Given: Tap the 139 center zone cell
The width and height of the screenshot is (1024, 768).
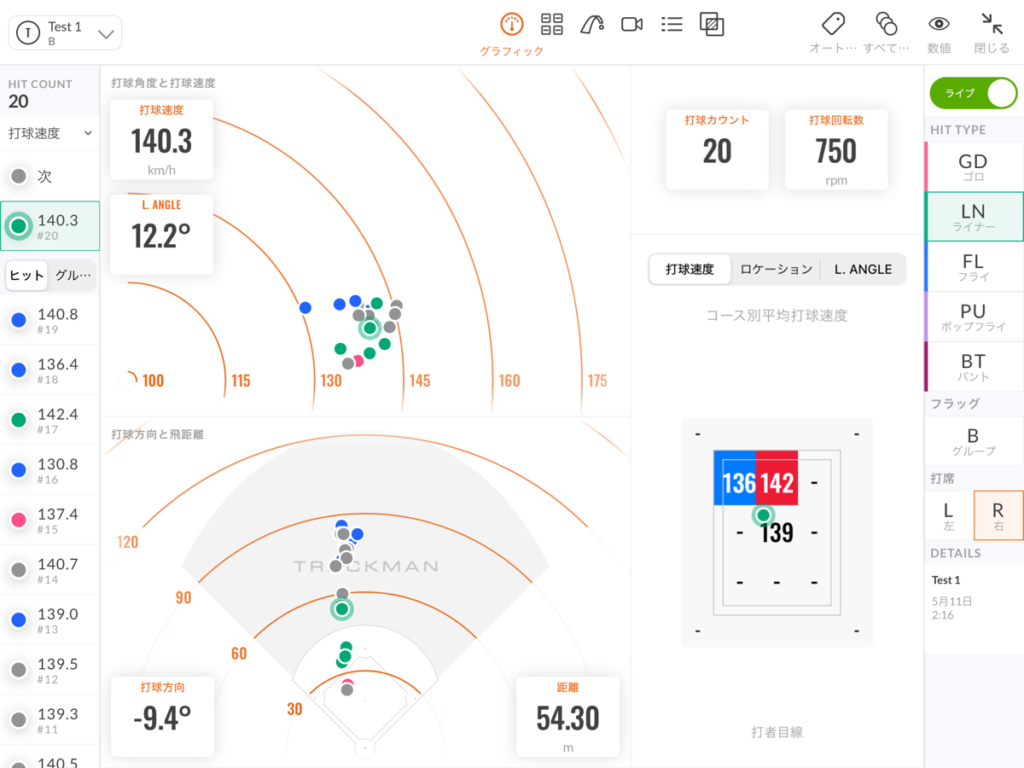Looking at the screenshot, I should pyautogui.click(x=776, y=533).
